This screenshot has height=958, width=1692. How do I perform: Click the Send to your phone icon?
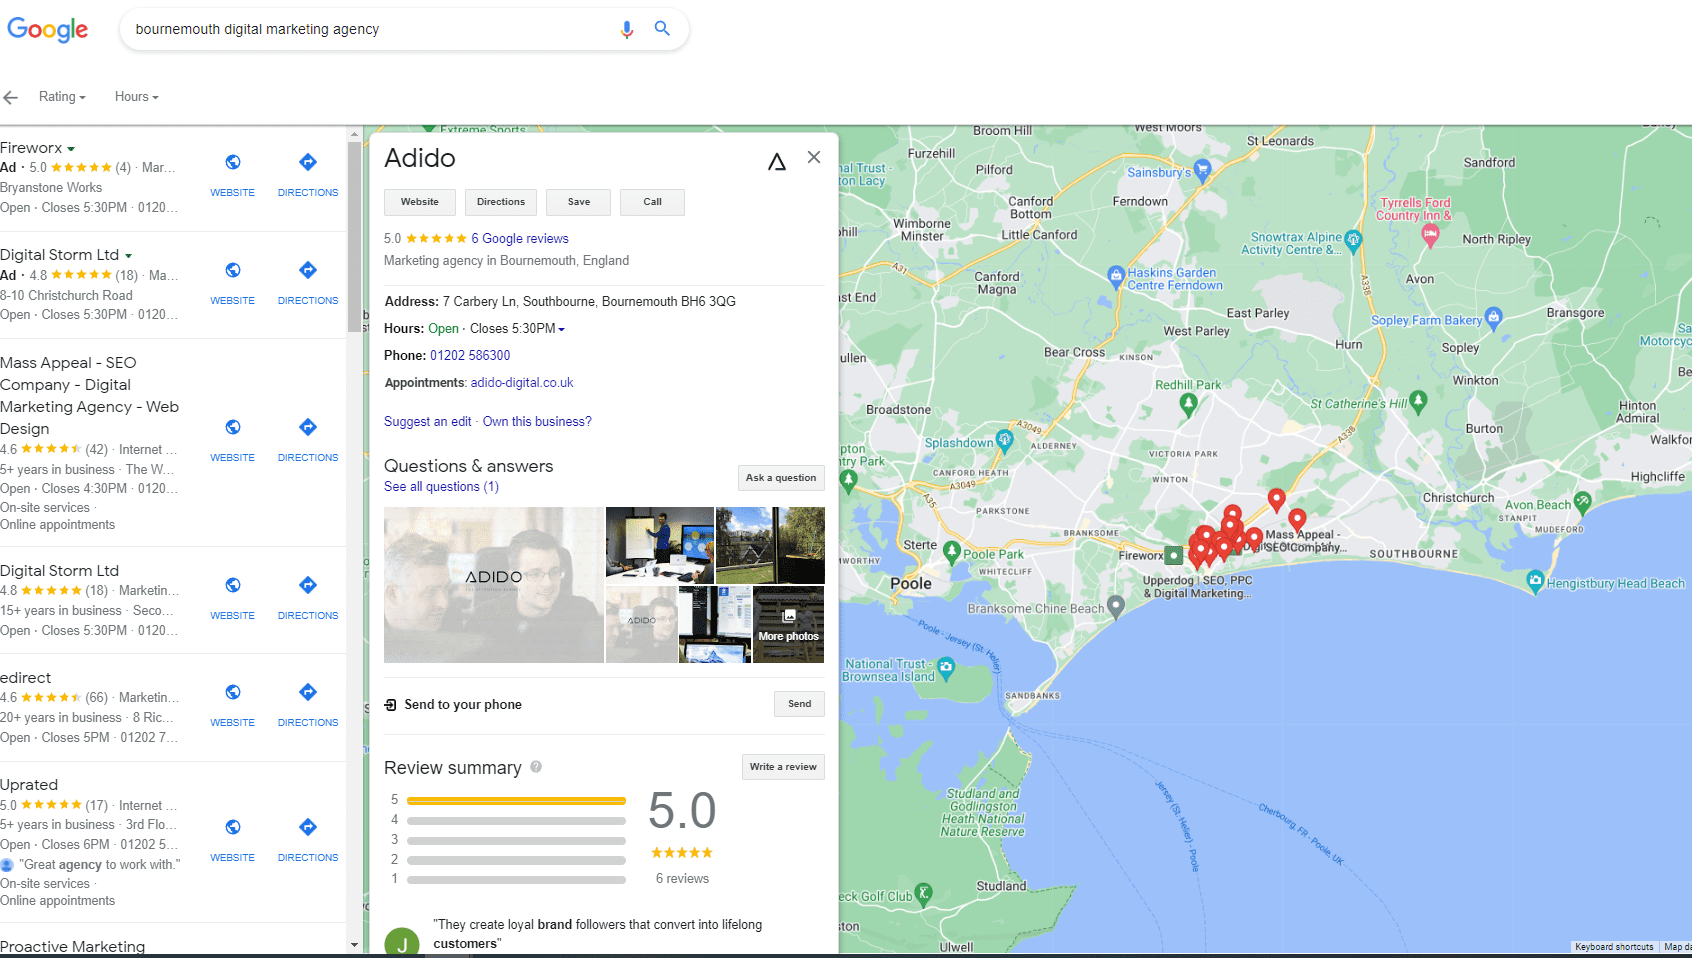(x=391, y=705)
